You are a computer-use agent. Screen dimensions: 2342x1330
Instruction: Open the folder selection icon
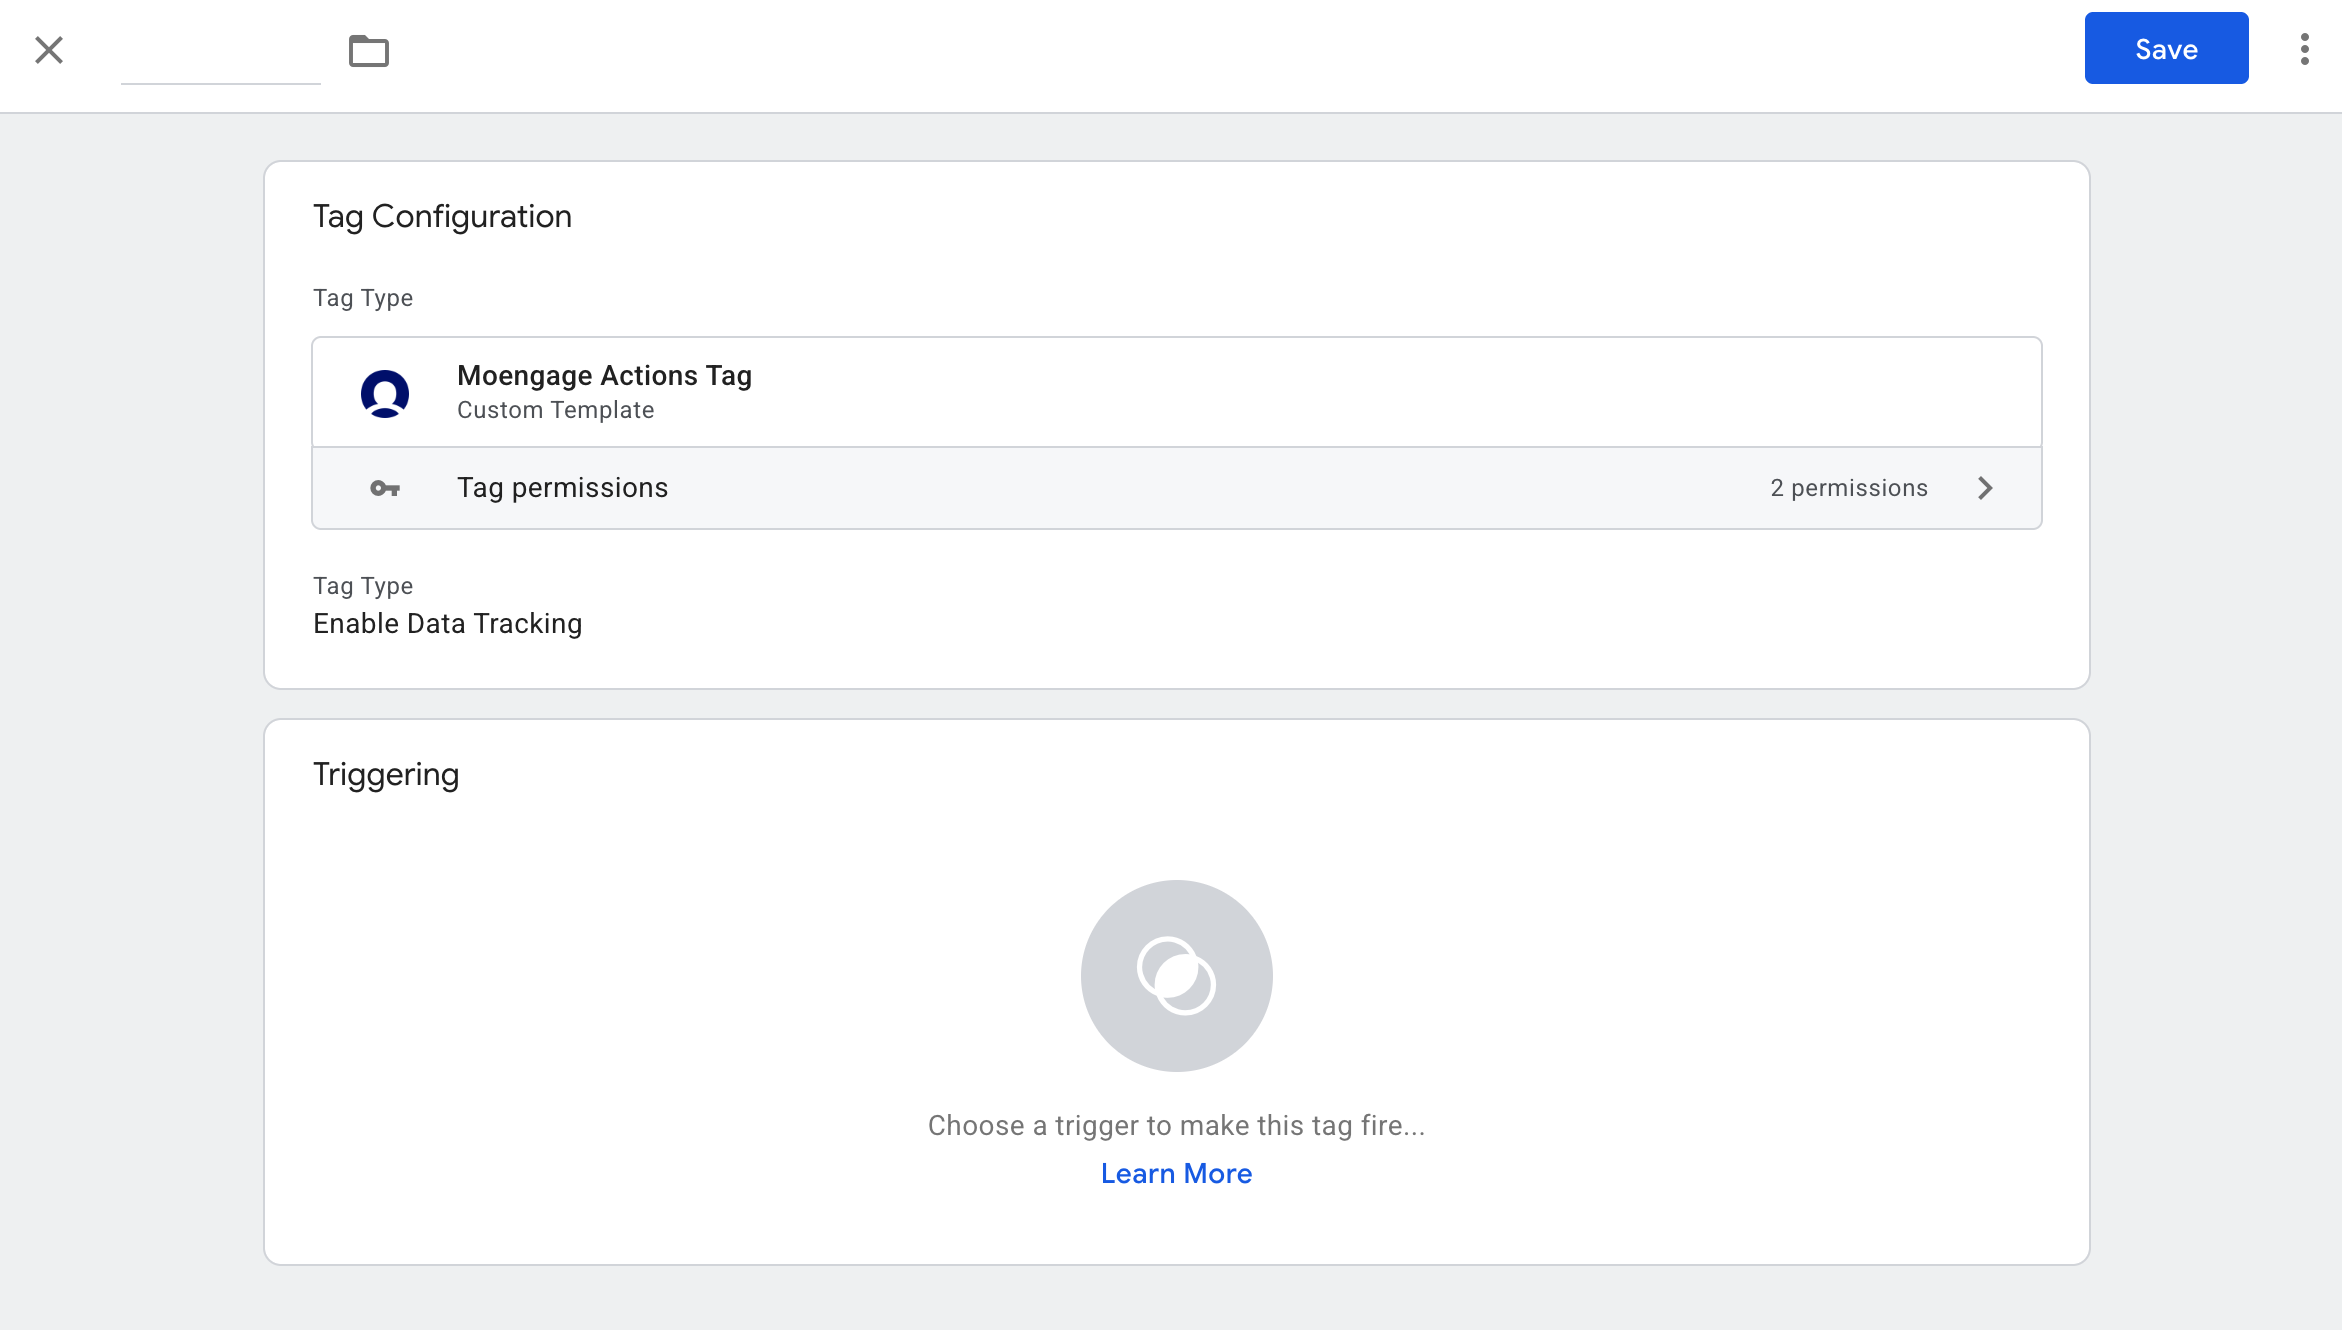[369, 50]
